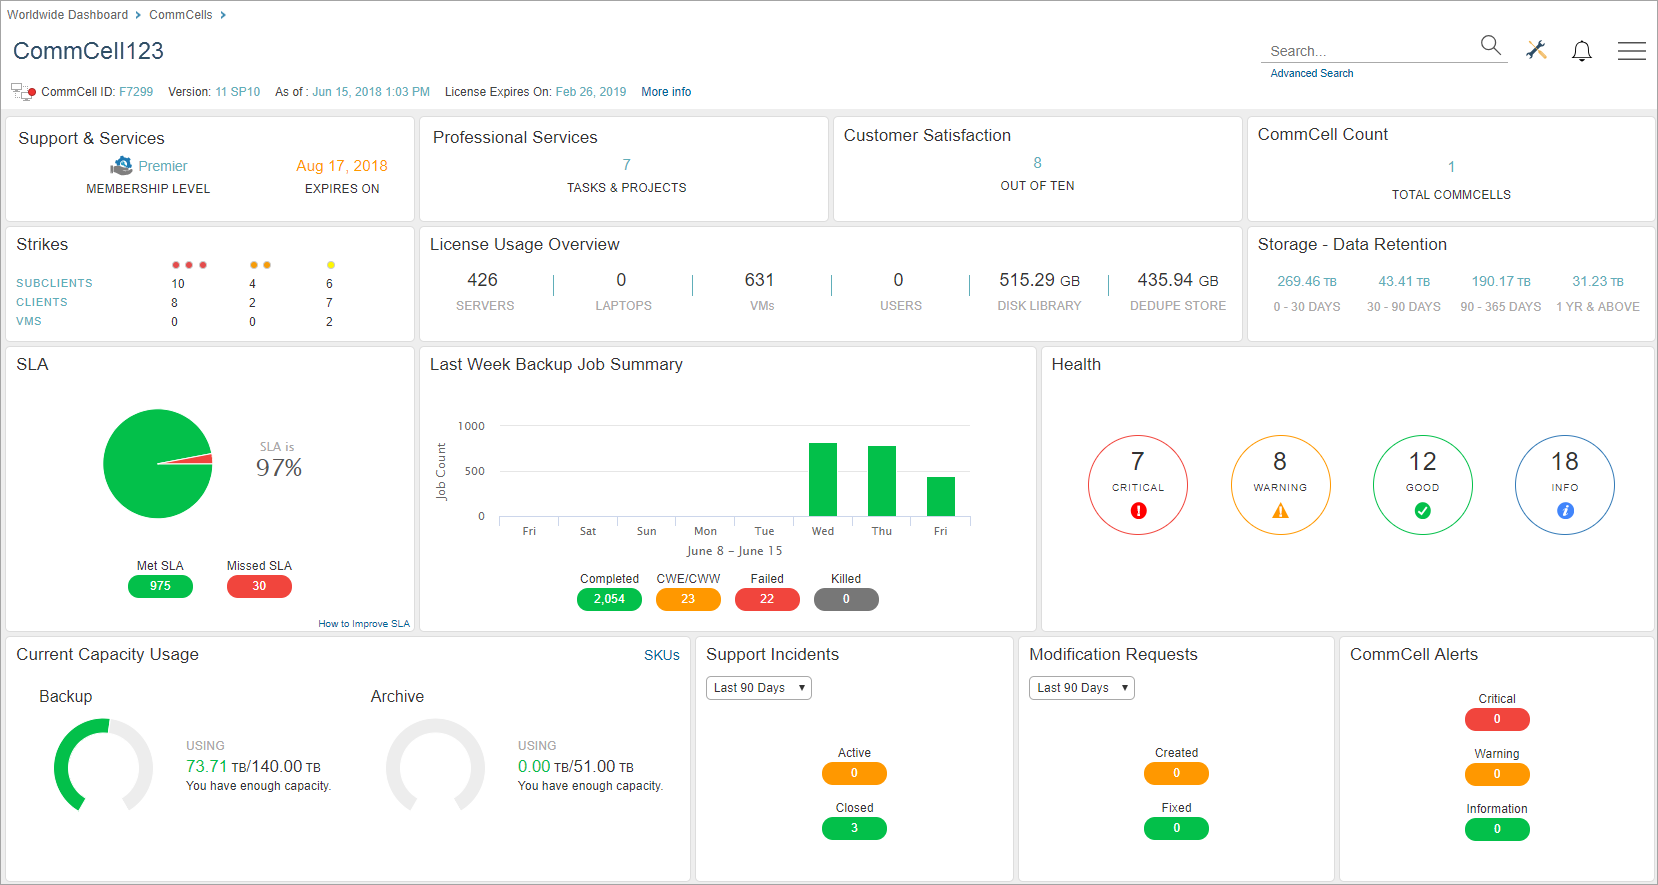
Task: Navigate to Worldwide Dashboard breadcrumb
Action: [67, 15]
